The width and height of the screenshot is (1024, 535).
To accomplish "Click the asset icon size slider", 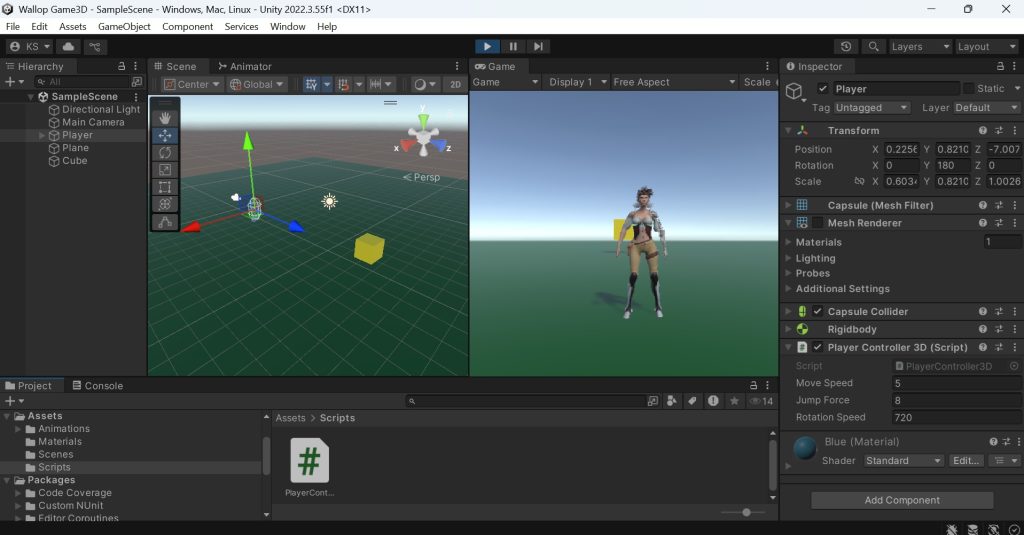I will click(746, 512).
